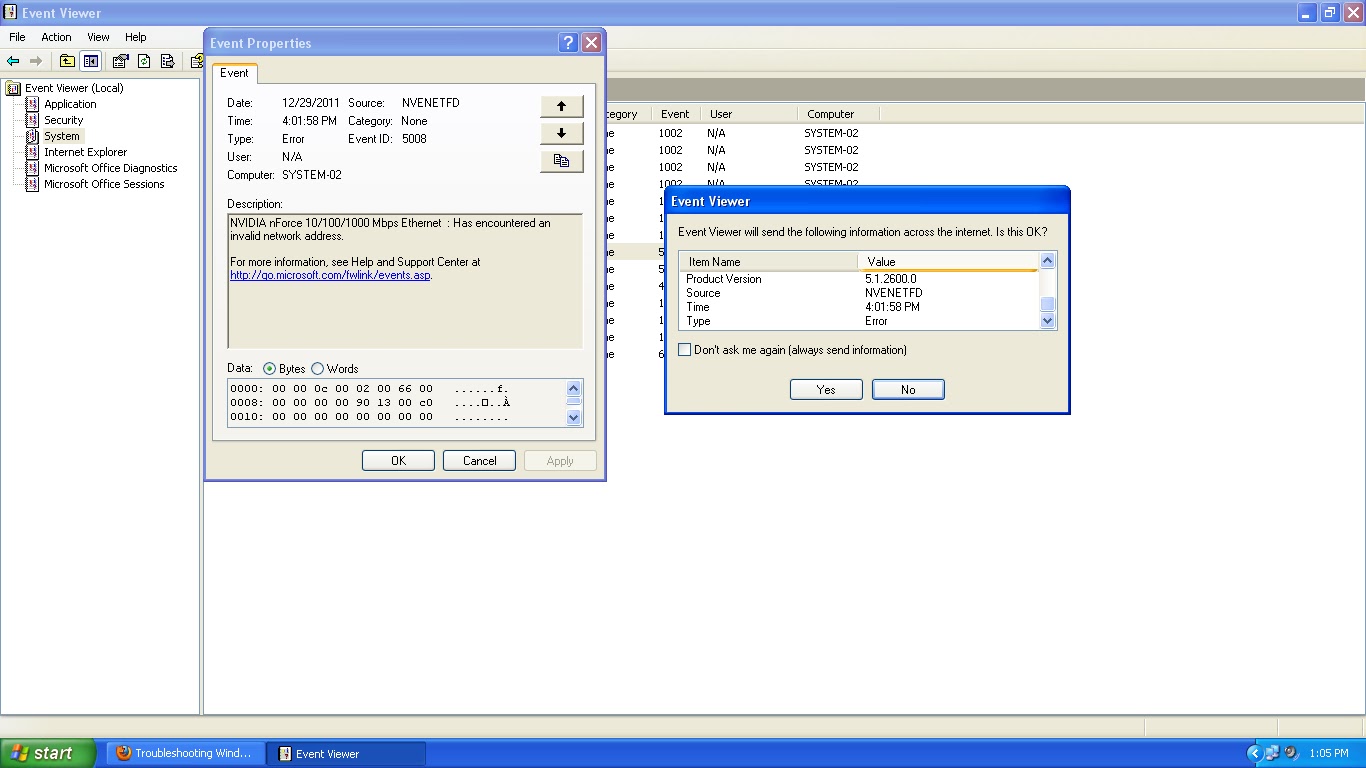Viewport: 1366px width, 768px height.
Task: Click the Value column header
Action: 948,262
